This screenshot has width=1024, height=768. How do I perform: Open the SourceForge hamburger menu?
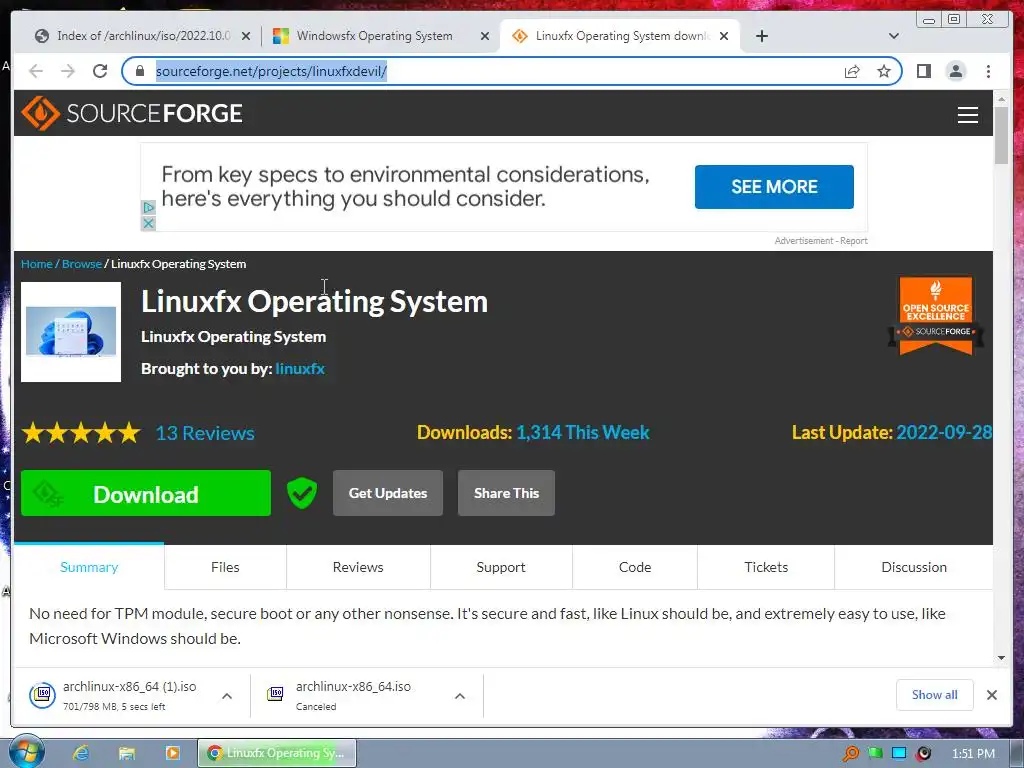(x=967, y=114)
